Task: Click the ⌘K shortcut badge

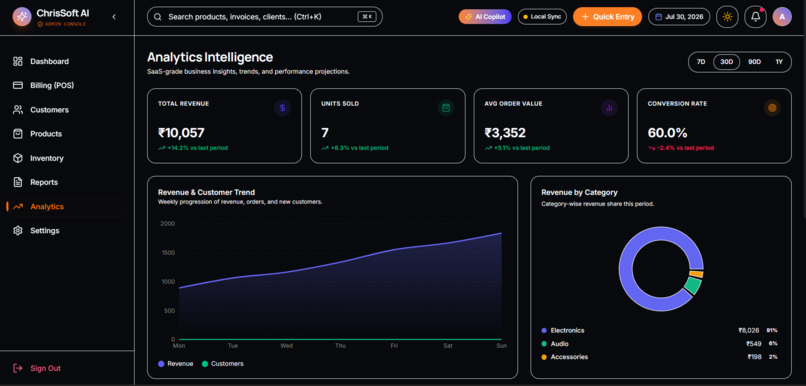Action: coord(367,17)
